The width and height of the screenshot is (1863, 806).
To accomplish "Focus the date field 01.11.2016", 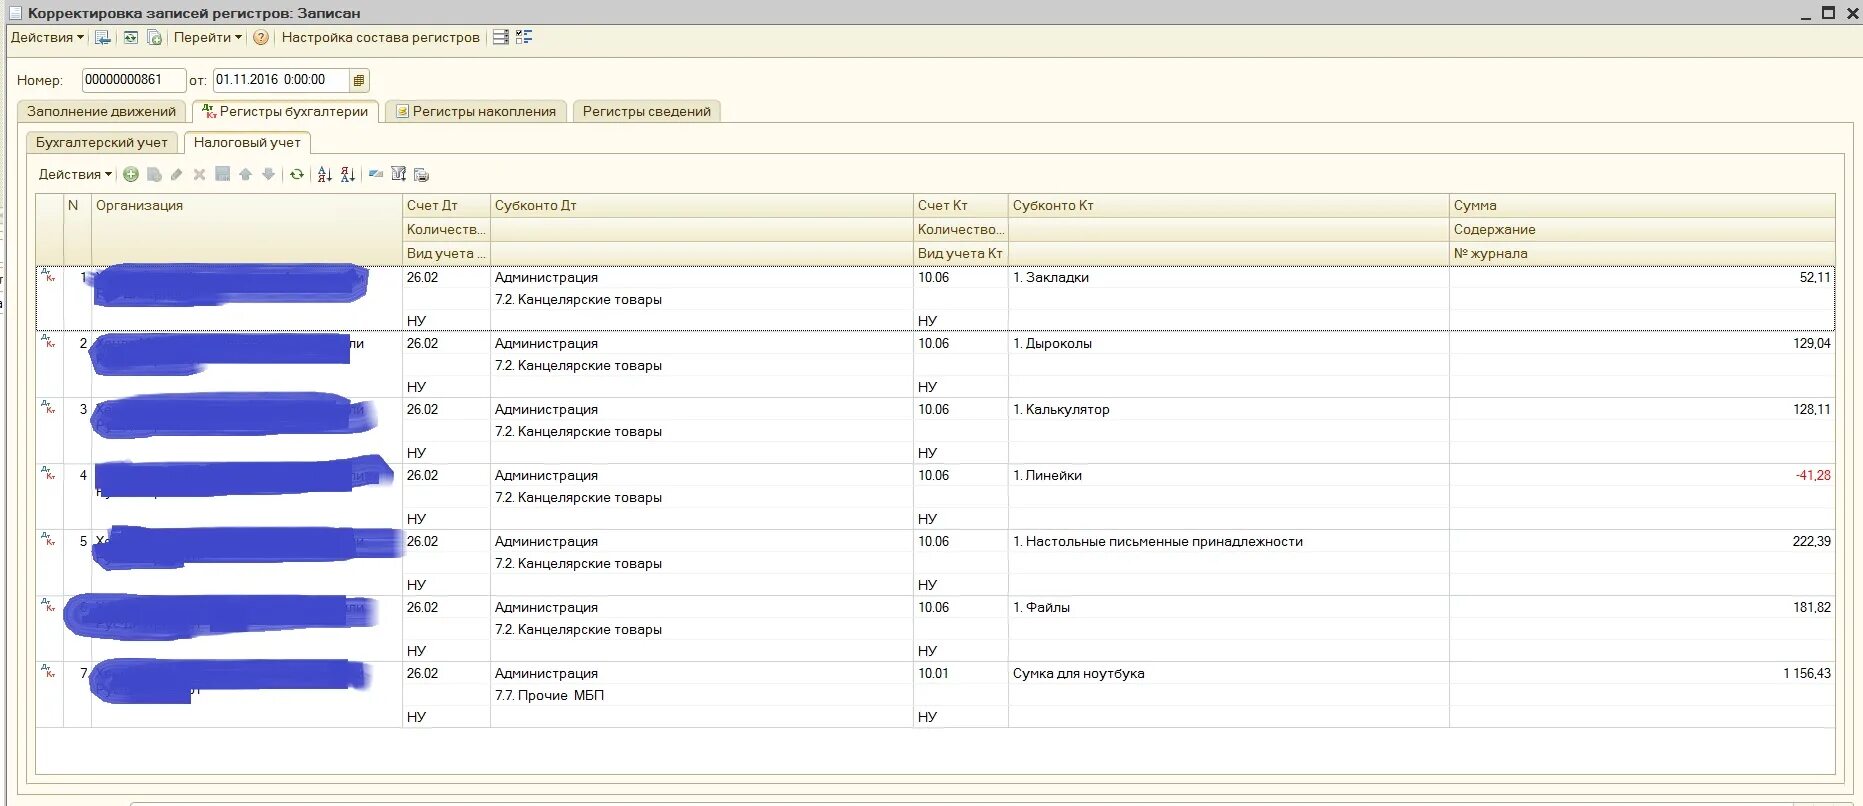I will click(280, 80).
